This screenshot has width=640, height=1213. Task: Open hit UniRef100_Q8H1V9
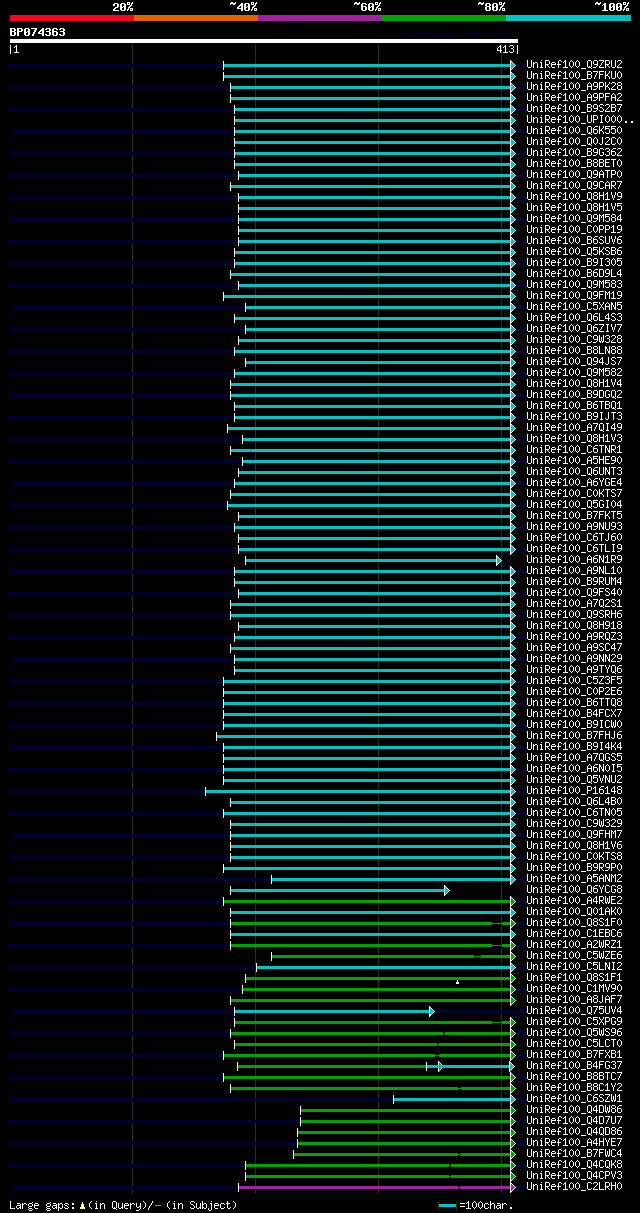coord(574,196)
